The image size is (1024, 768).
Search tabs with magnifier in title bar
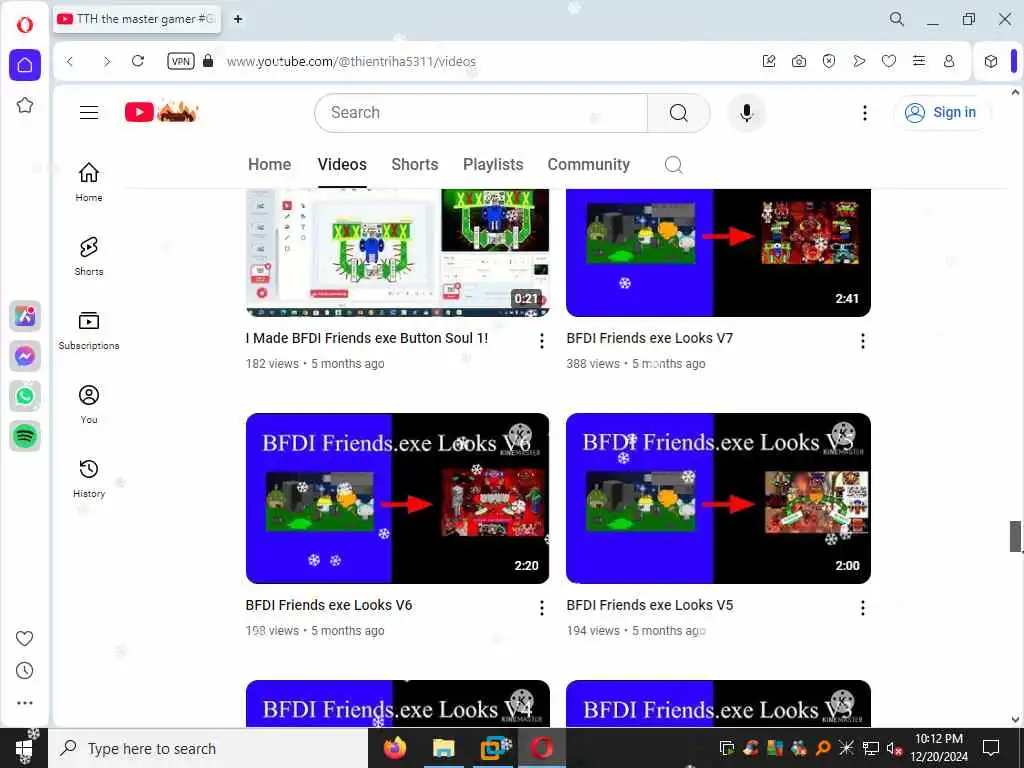897,19
